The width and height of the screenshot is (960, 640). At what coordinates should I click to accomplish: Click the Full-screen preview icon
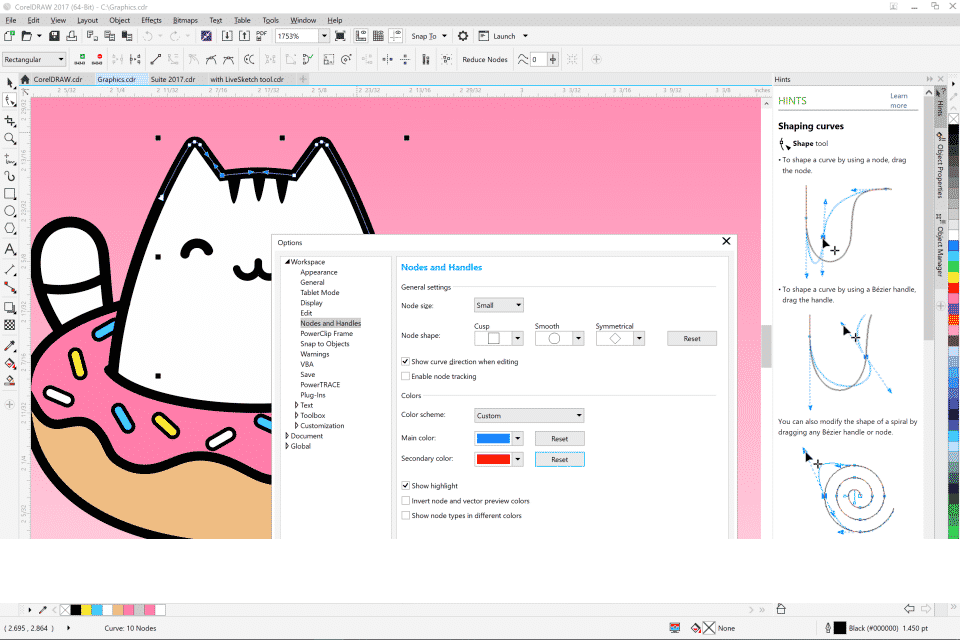pos(340,36)
